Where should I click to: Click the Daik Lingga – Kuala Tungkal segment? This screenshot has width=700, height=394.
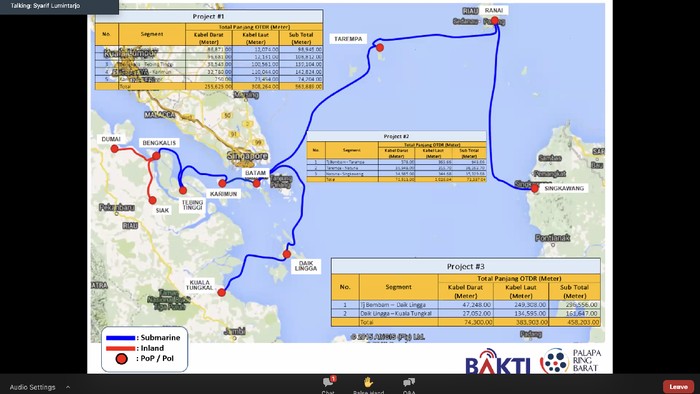click(x=396, y=313)
